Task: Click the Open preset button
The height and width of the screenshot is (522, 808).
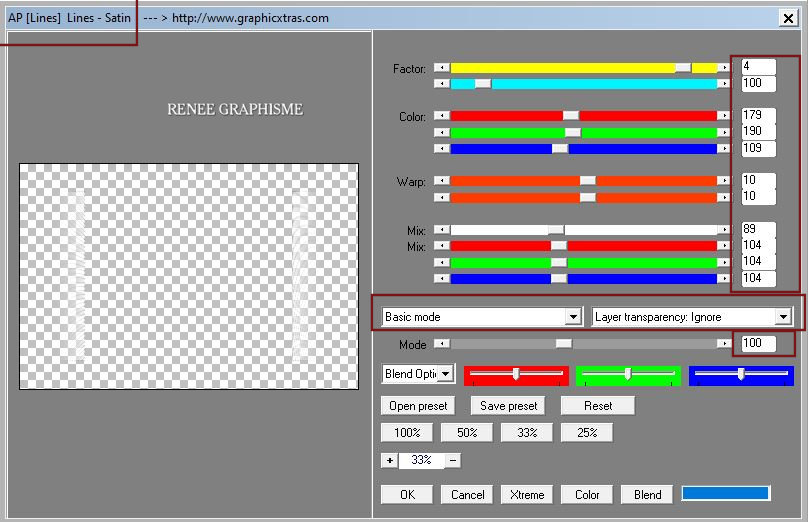Action: (418, 406)
